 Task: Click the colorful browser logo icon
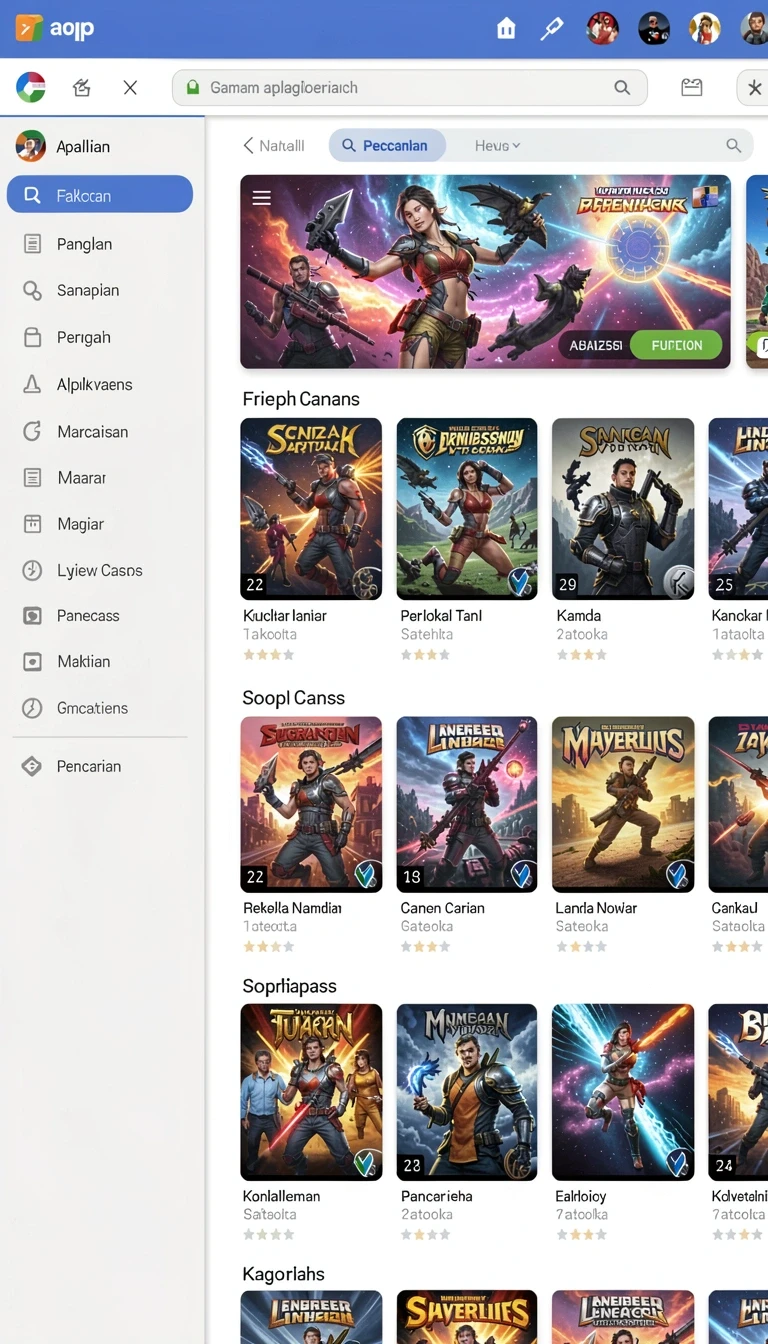point(31,88)
